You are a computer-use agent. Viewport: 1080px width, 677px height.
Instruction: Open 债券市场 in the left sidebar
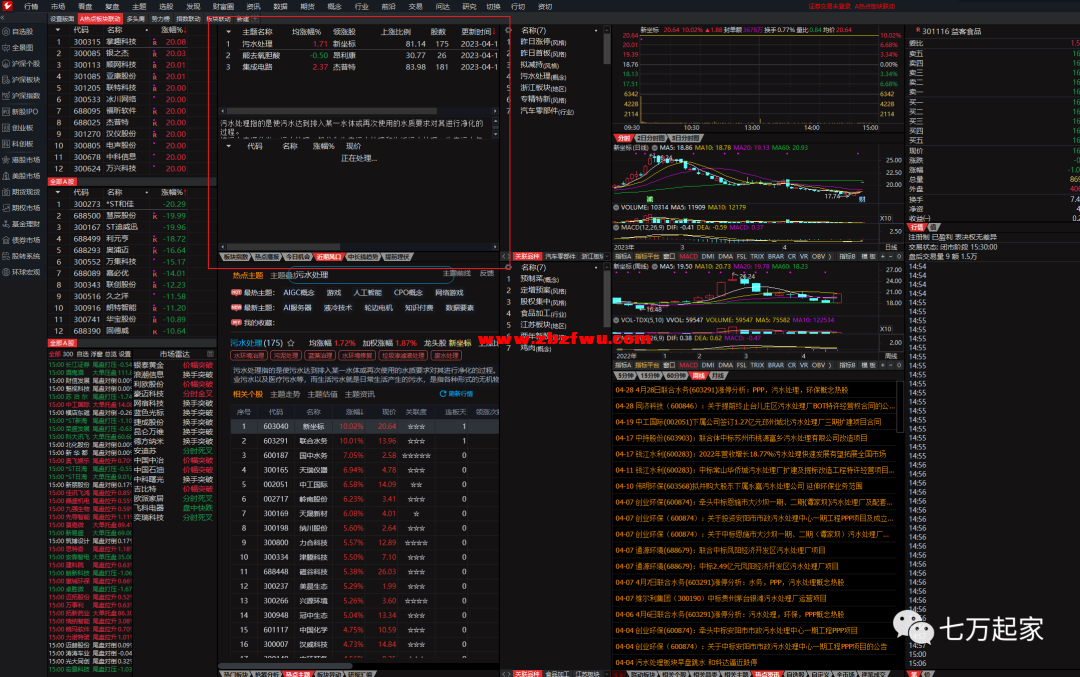21,240
